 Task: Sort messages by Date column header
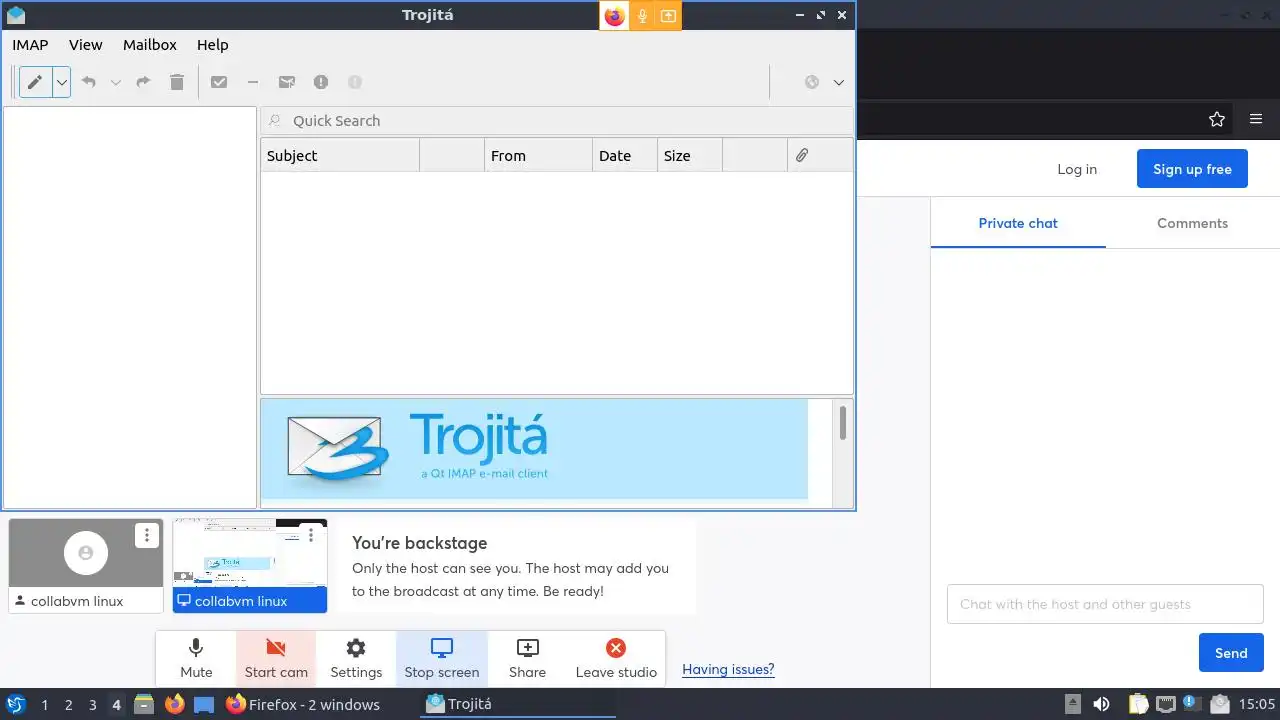click(x=625, y=155)
